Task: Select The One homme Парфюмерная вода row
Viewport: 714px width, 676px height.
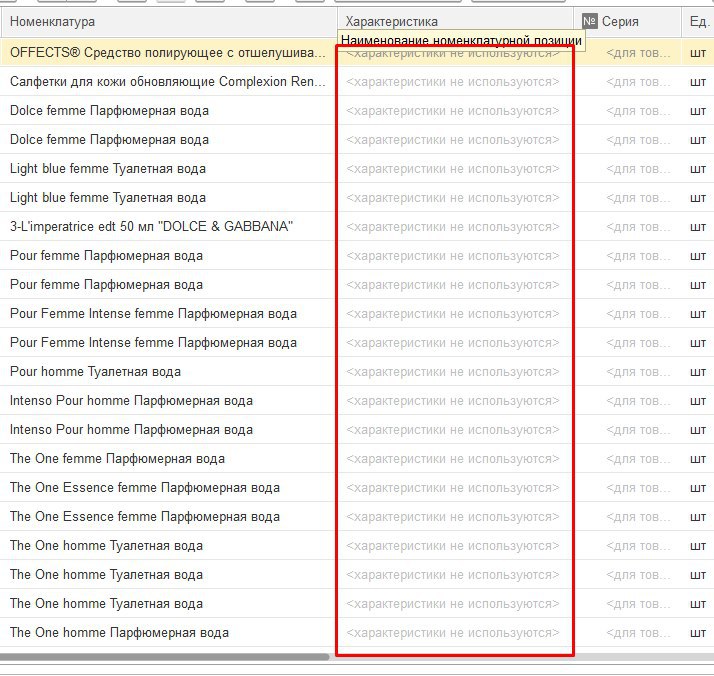Action: click(x=357, y=633)
